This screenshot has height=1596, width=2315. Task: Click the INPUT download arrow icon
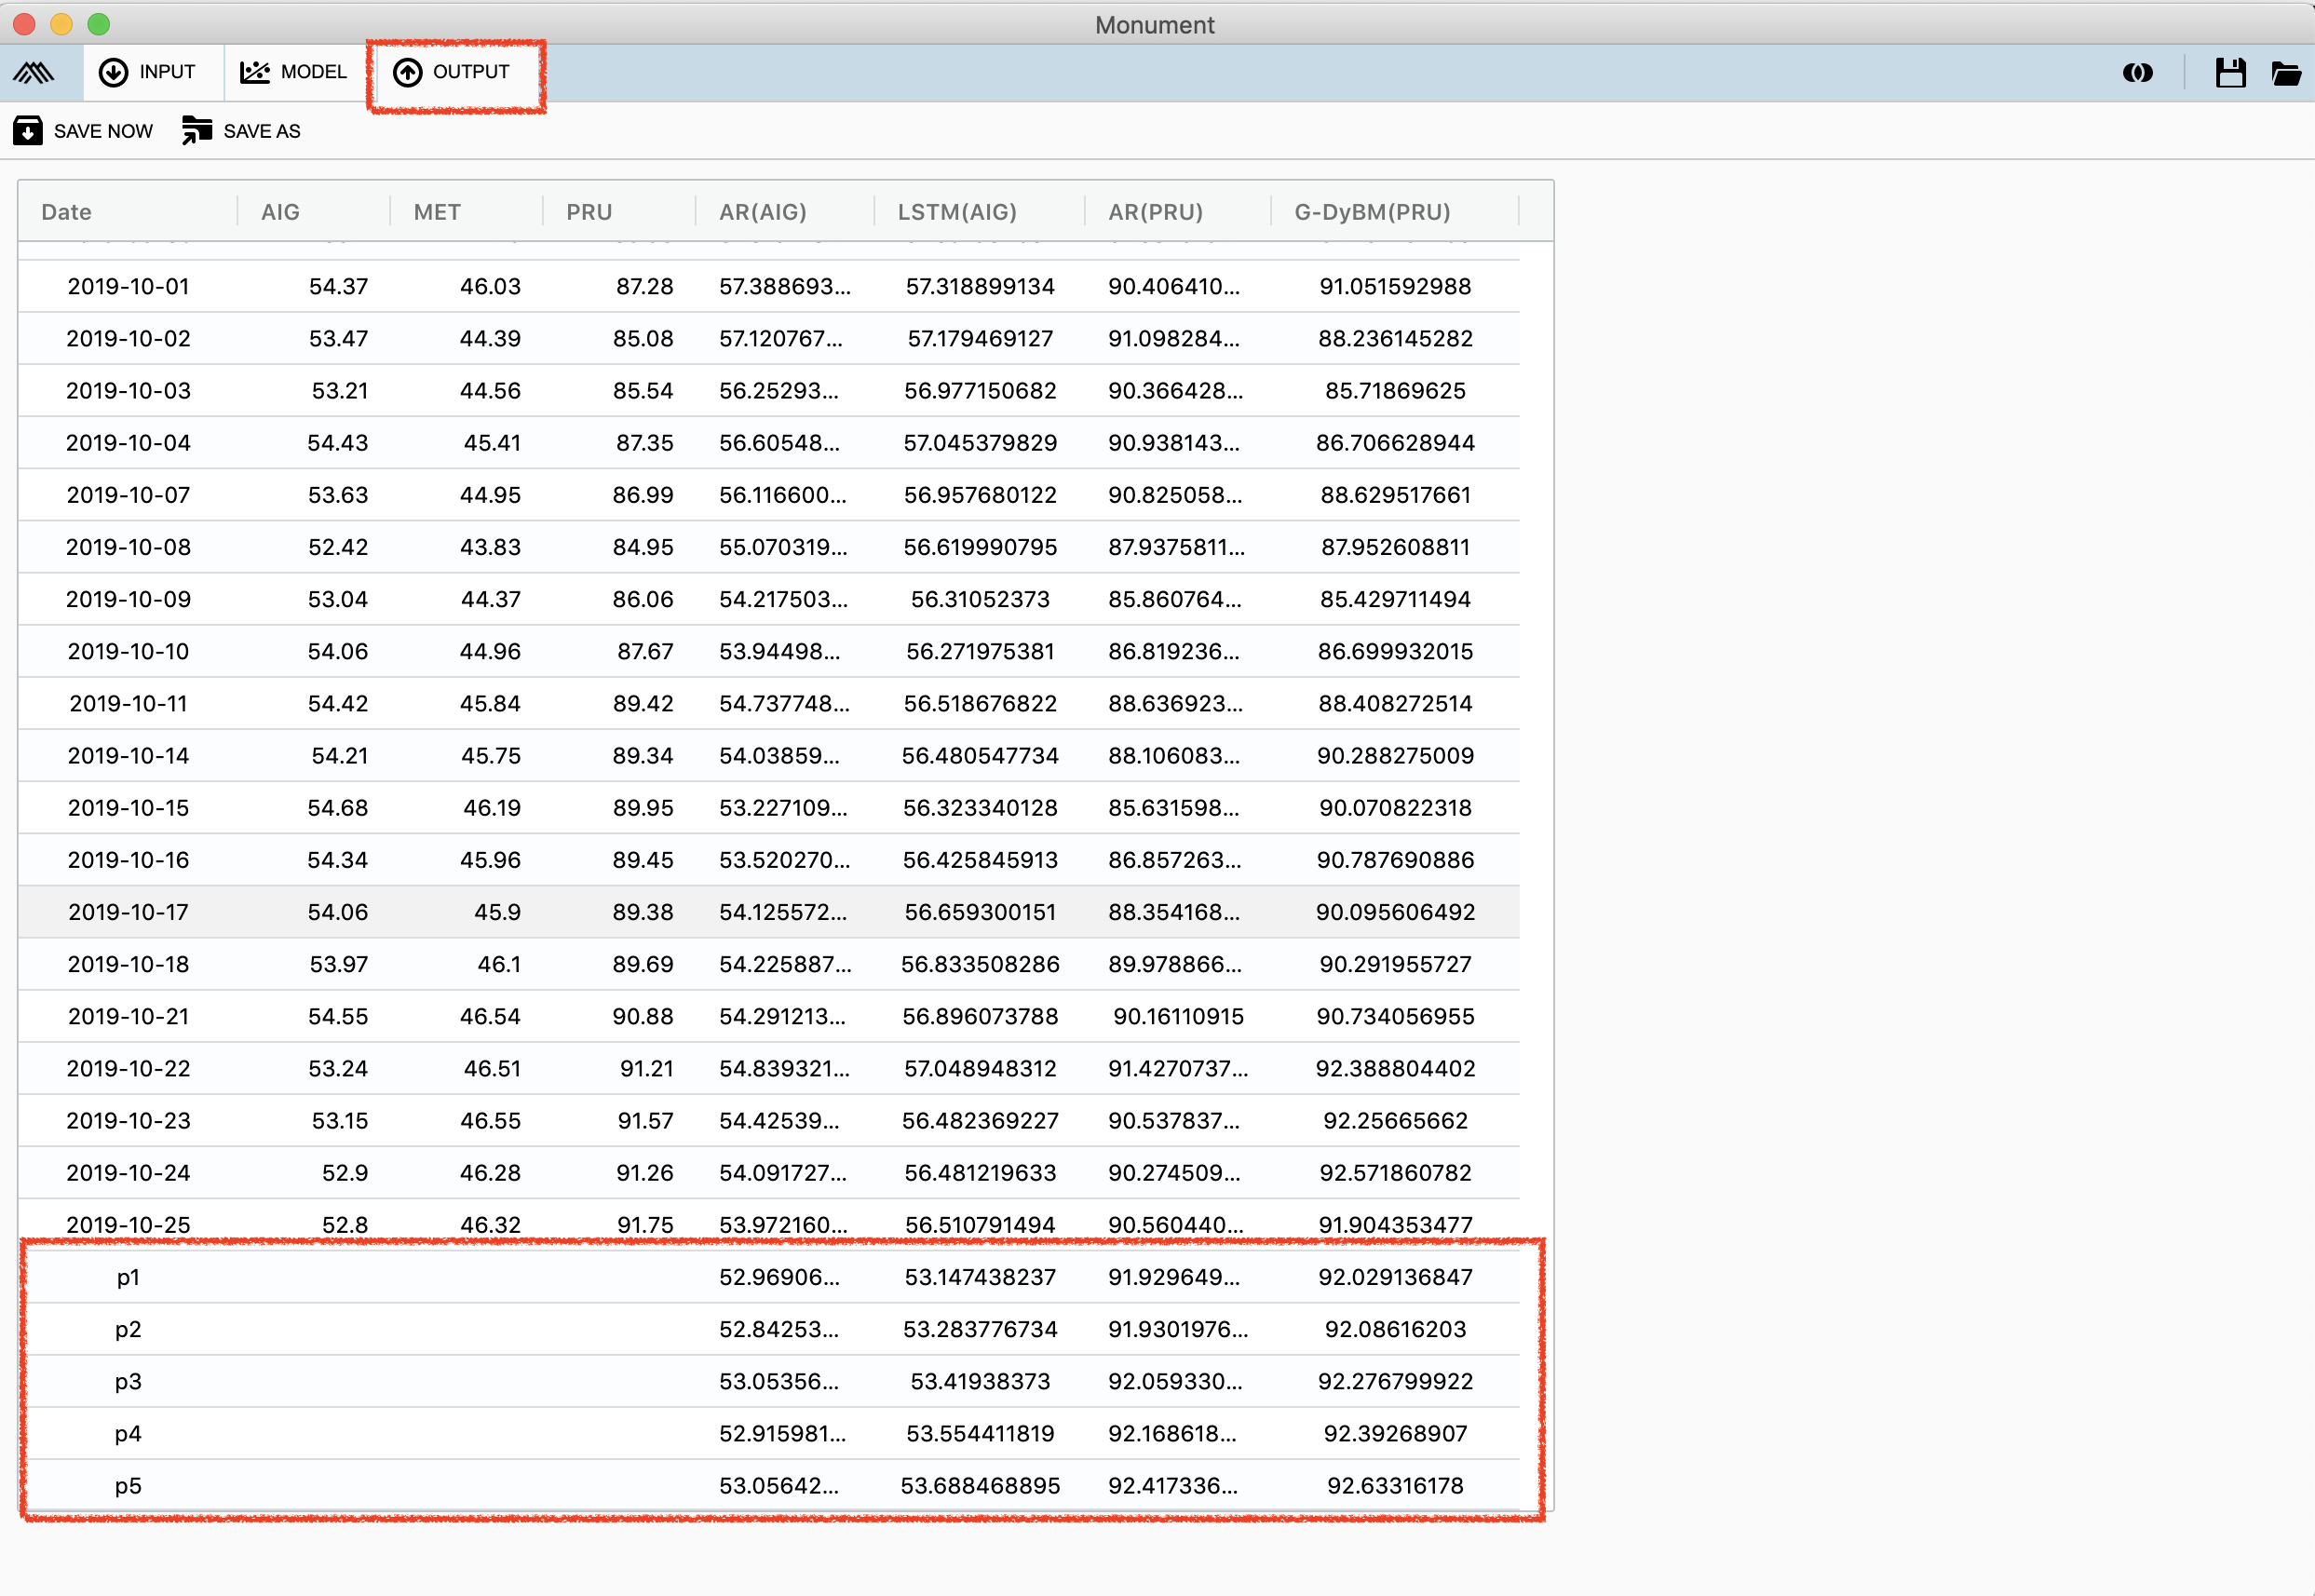113,72
